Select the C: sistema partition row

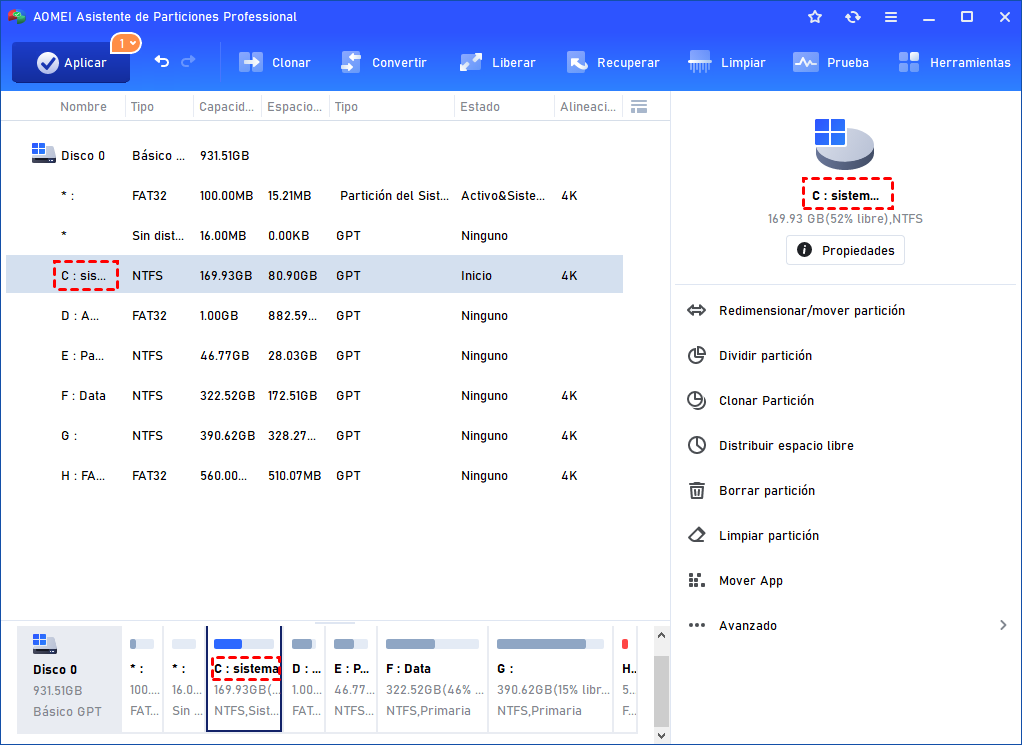point(314,274)
